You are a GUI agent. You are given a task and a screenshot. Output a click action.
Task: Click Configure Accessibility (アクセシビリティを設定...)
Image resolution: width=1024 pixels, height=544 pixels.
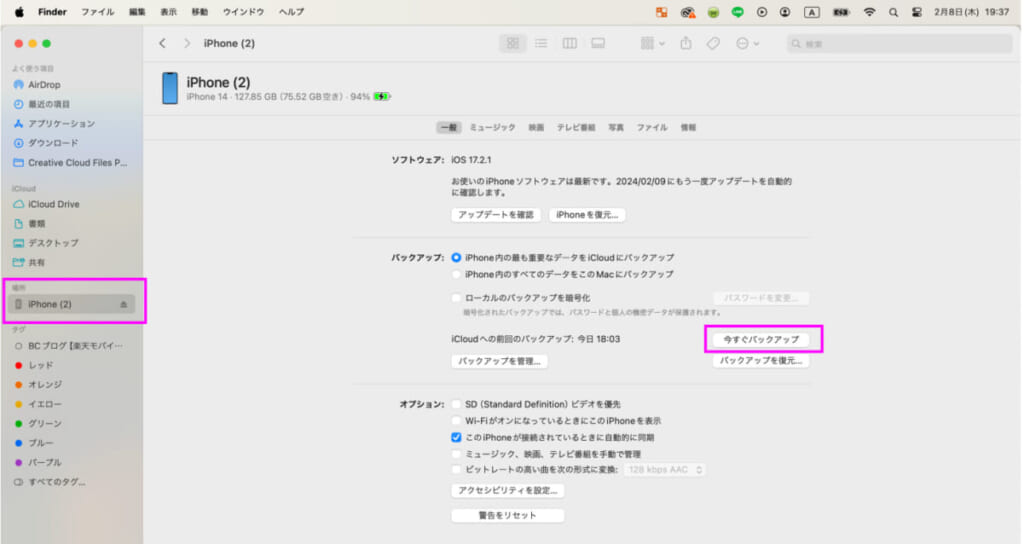[x=507, y=490]
